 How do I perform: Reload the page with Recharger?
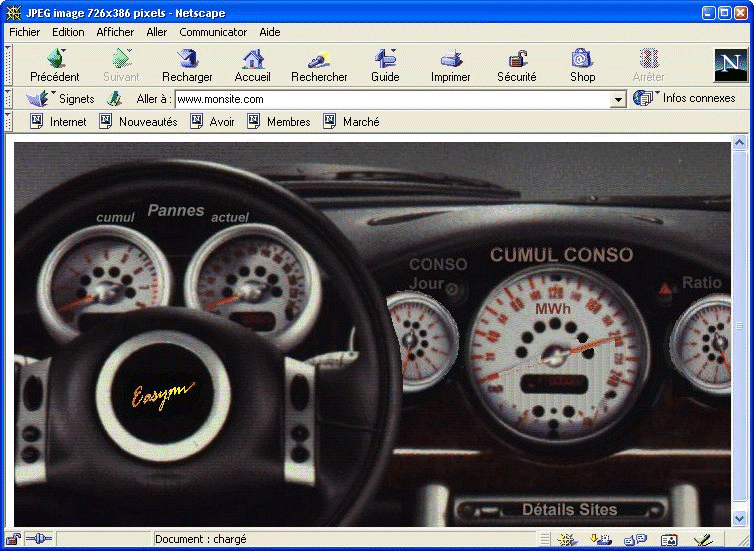[x=187, y=66]
